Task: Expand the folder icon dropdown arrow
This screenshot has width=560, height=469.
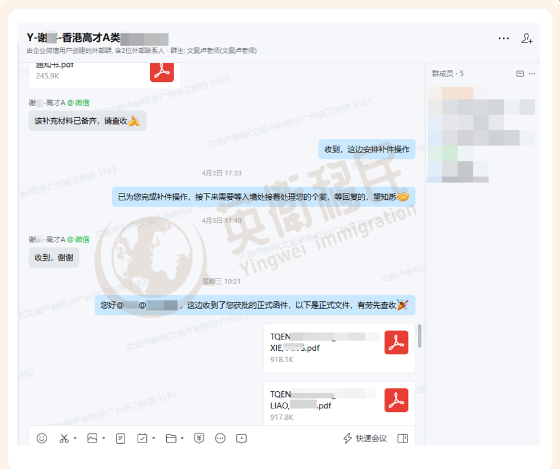Action: click(182, 438)
